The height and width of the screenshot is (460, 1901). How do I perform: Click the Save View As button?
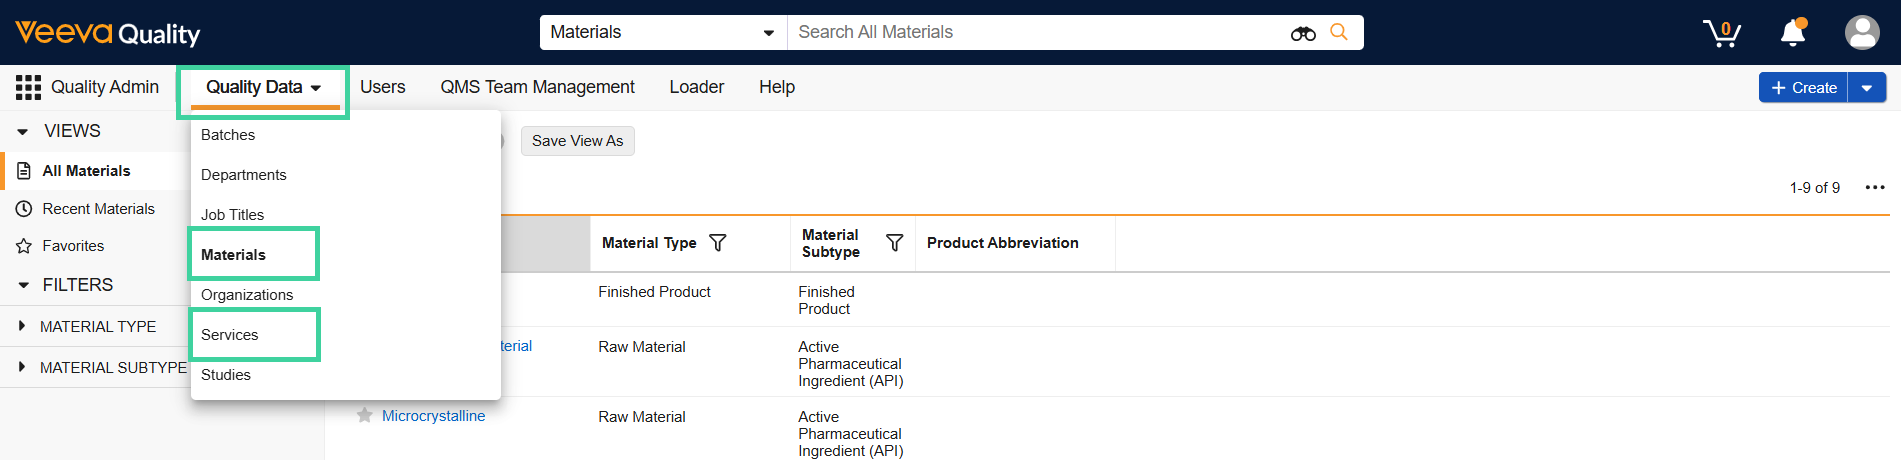point(577,141)
